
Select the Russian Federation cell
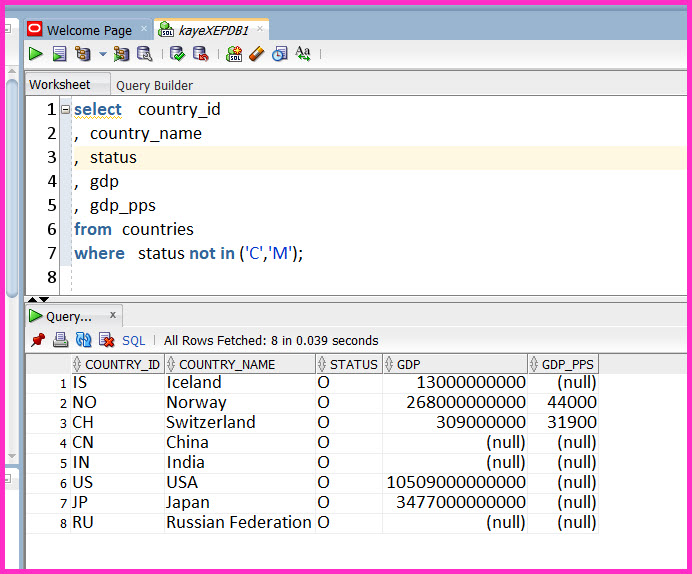(239, 523)
